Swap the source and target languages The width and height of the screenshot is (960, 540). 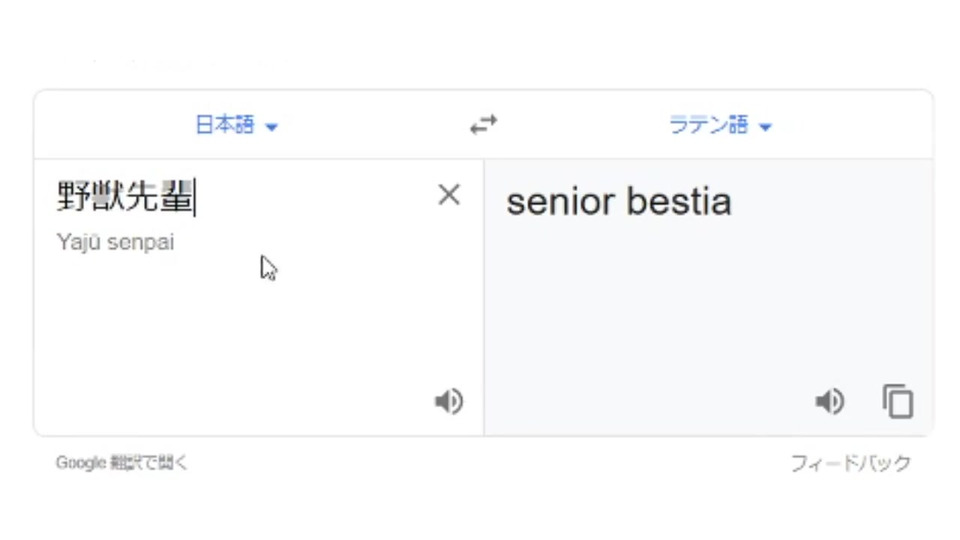(x=483, y=125)
